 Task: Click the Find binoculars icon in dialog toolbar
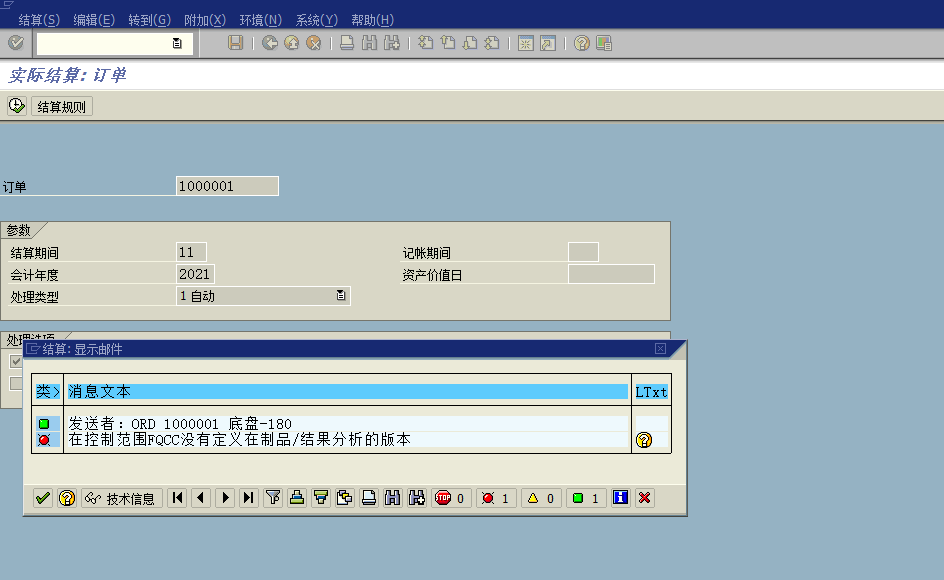393,497
